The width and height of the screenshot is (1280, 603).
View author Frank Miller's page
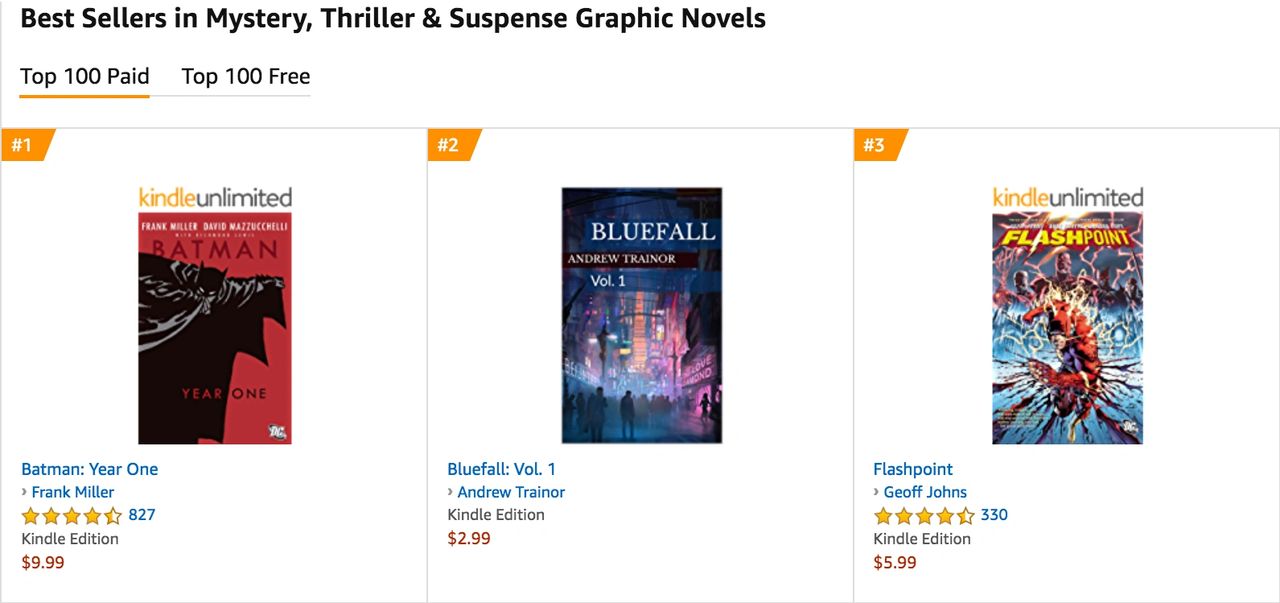(73, 492)
